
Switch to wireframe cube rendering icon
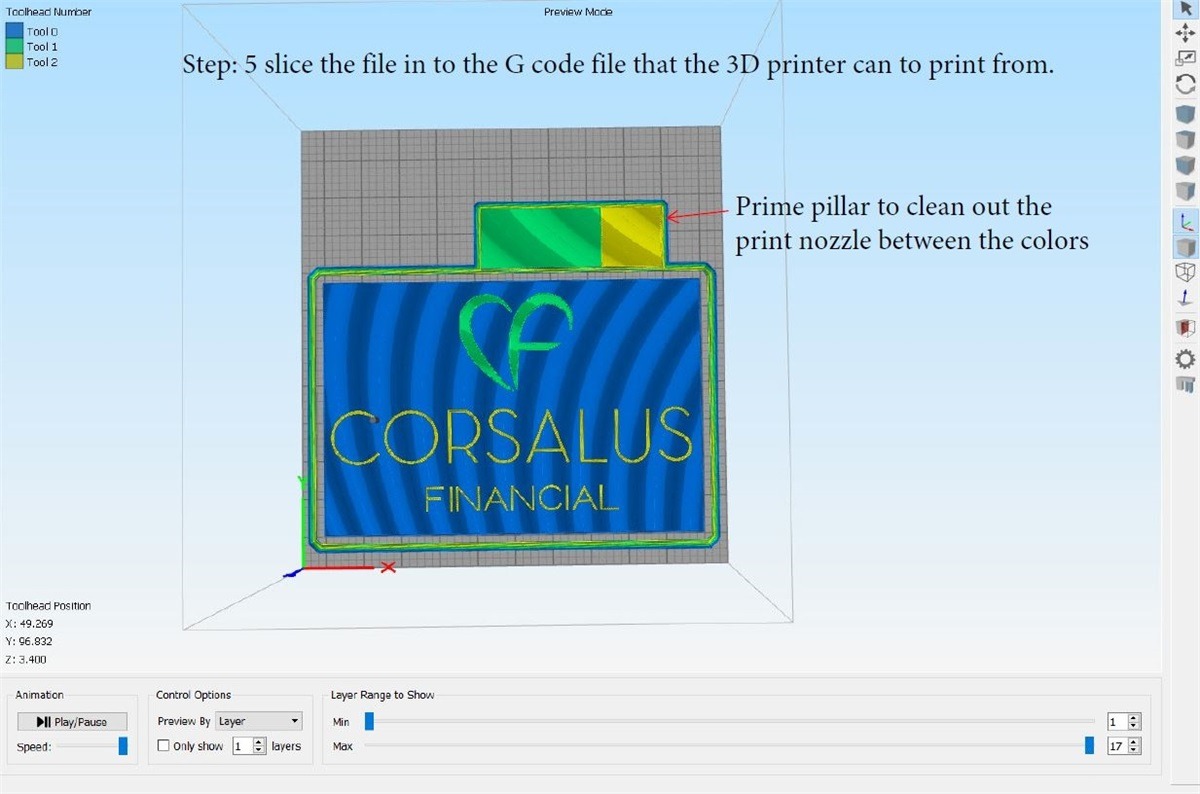click(x=1186, y=272)
